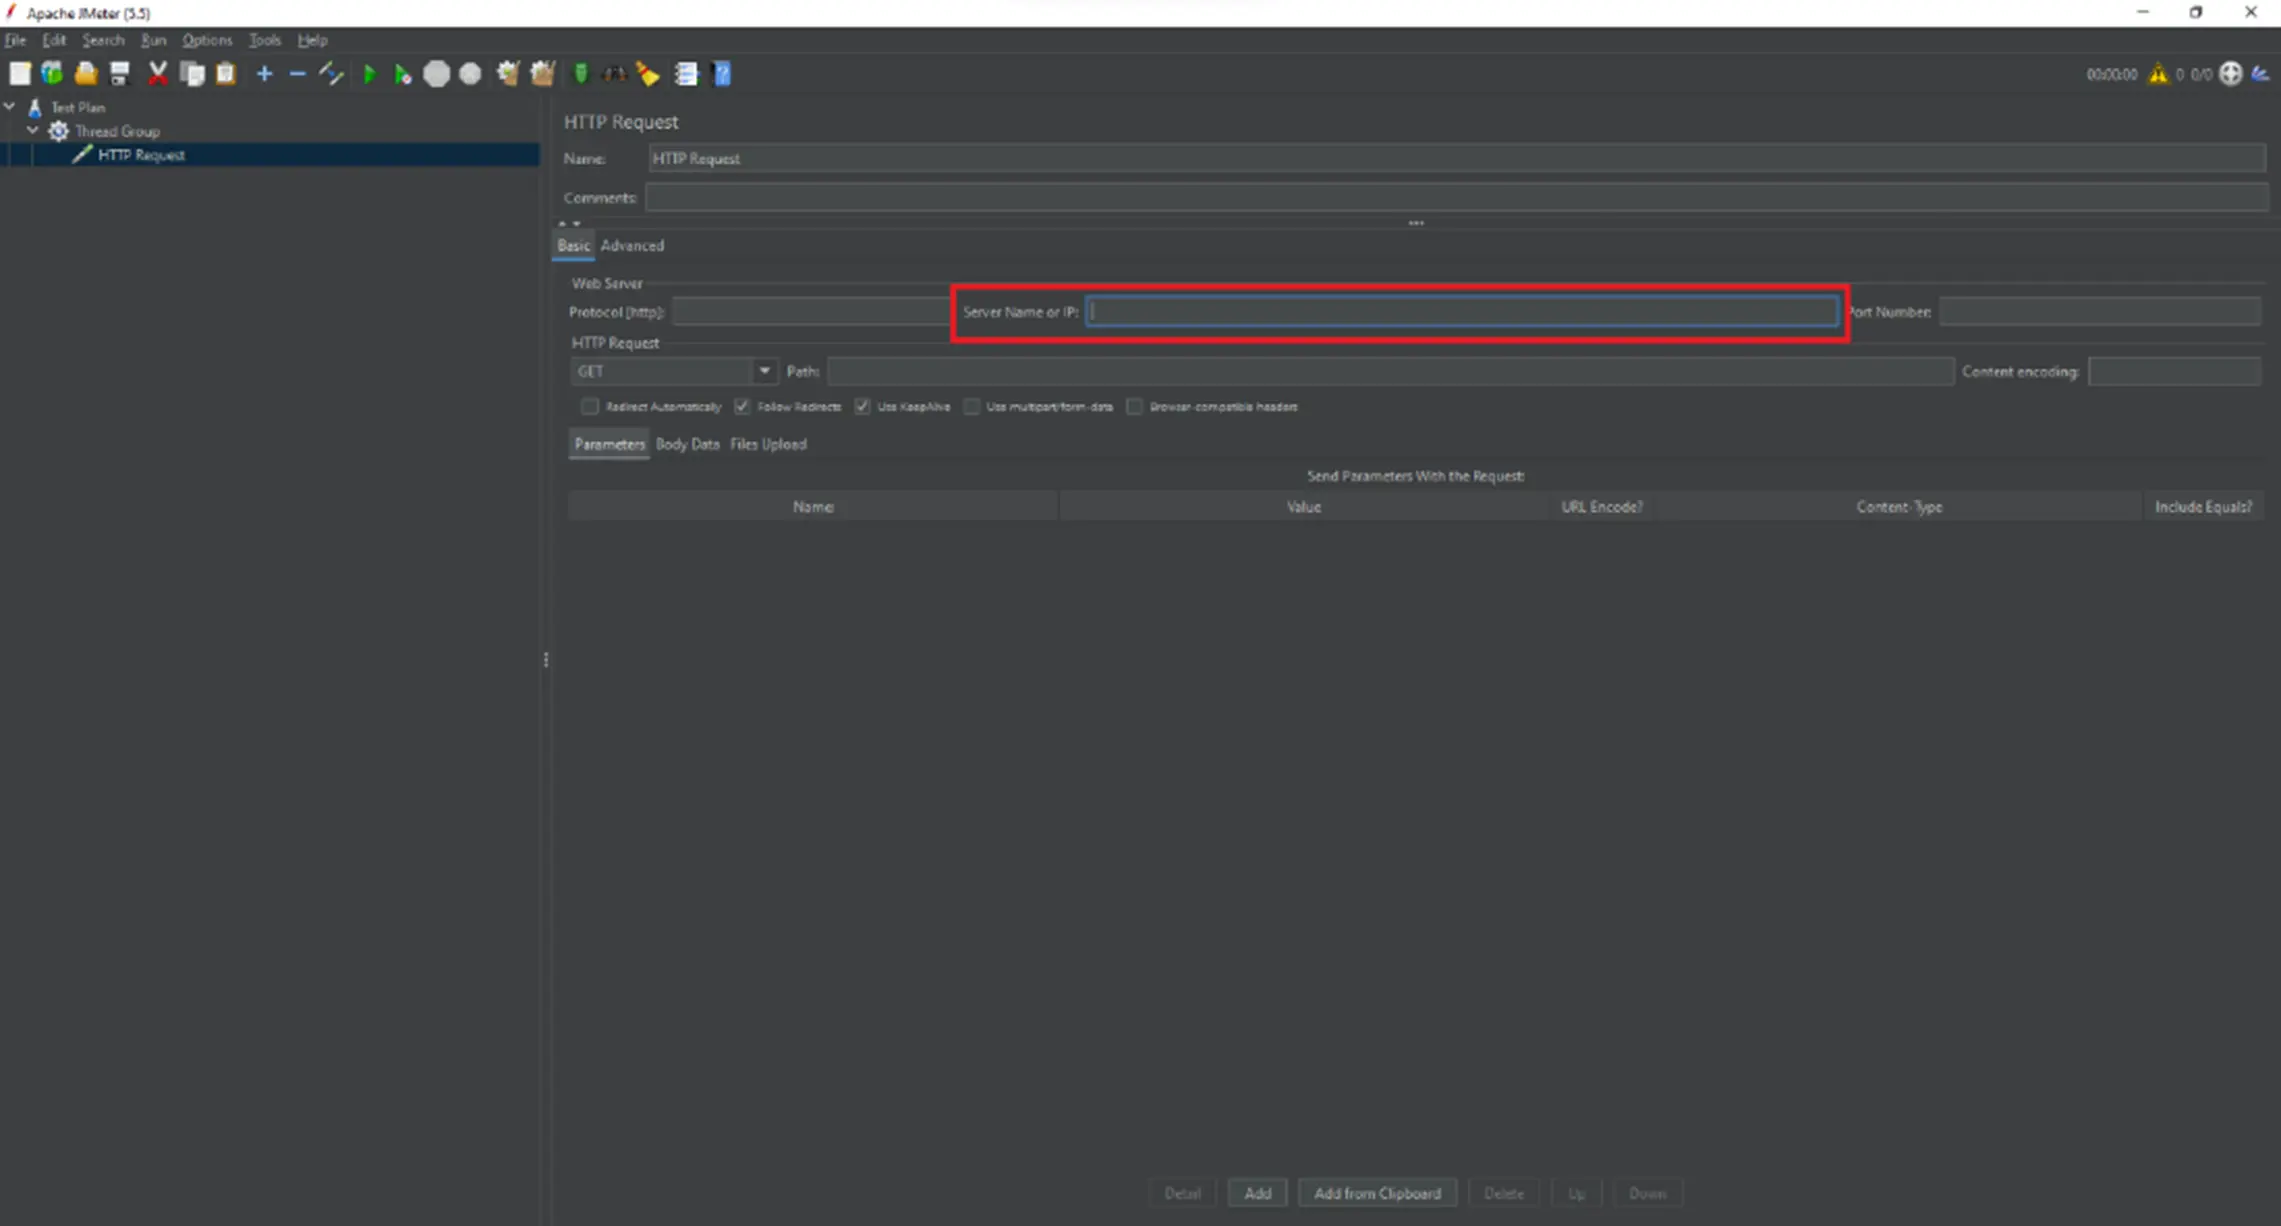2281x1226 pixels.
Task: Click the Add button below the parameters table
Action: pos(1257,1192)
